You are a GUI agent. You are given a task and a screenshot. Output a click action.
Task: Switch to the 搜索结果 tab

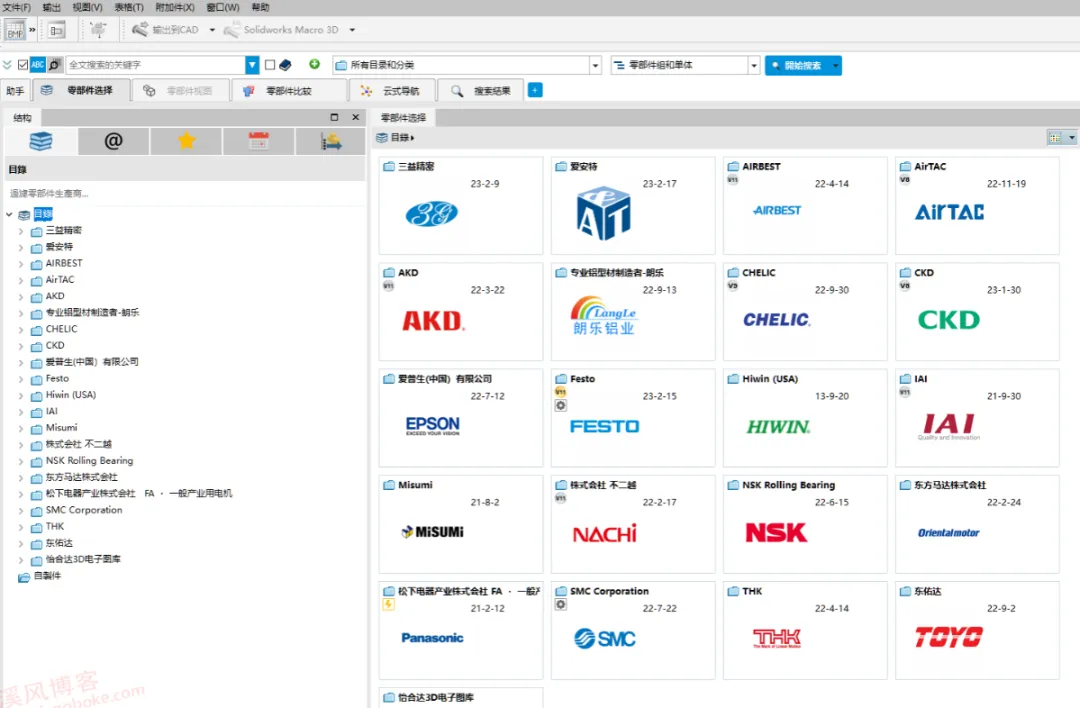(481, 91)
